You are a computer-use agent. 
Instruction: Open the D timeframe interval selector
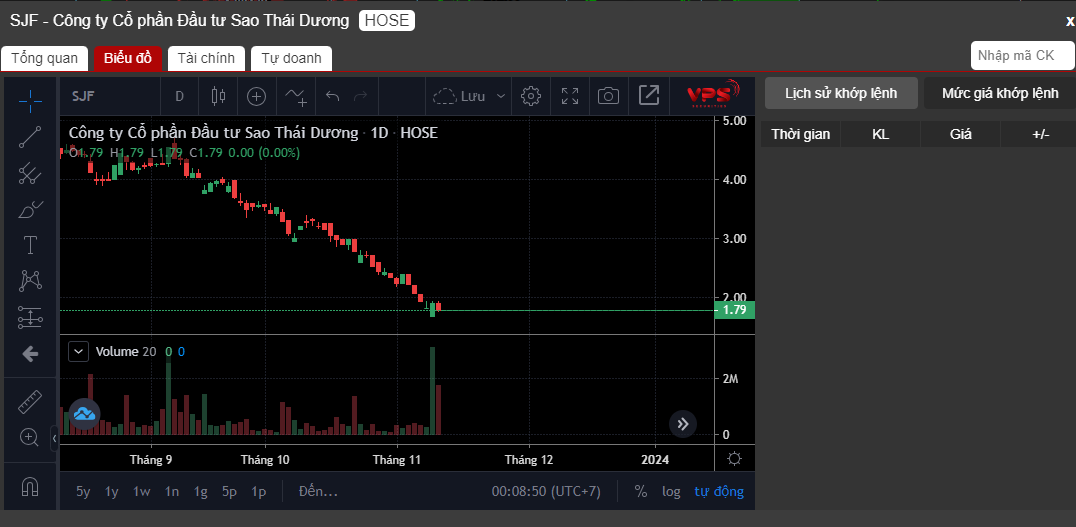click(x=180, y=96)
